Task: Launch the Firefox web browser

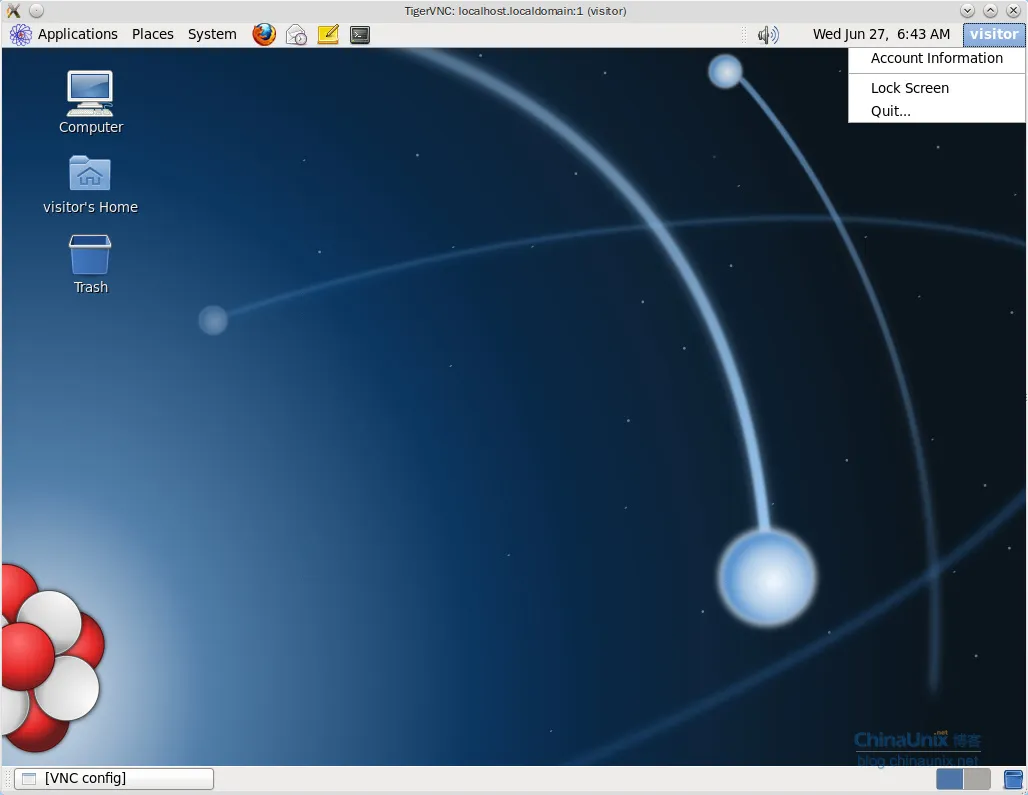Action: [x=264, y=34]
